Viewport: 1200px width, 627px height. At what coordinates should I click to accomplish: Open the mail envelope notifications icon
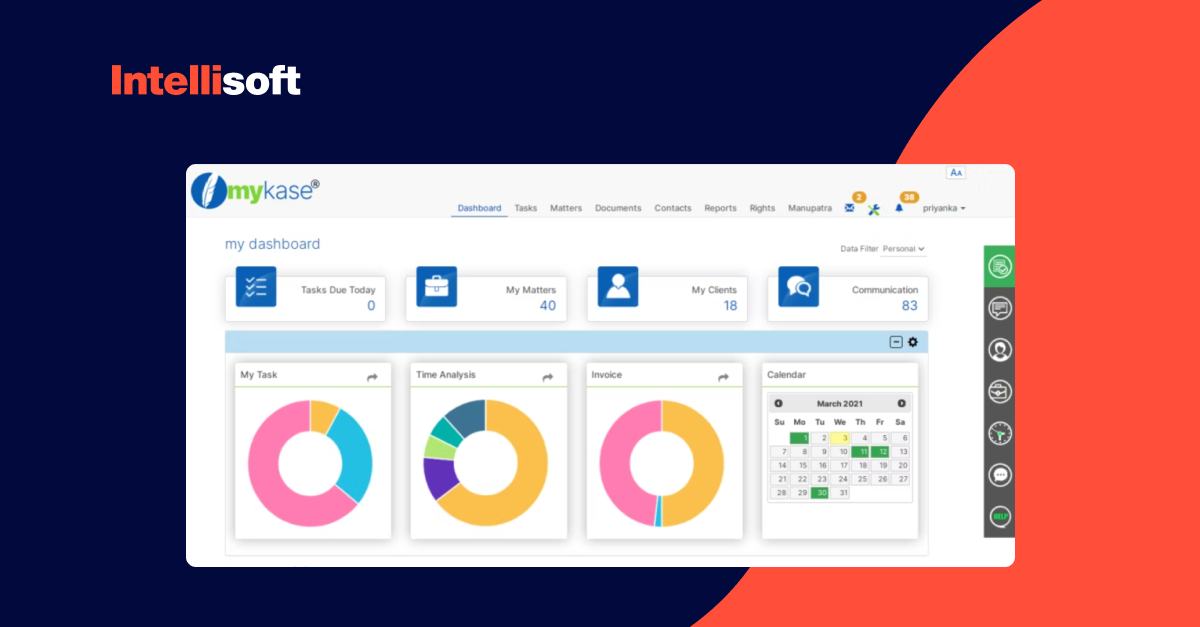850,208
